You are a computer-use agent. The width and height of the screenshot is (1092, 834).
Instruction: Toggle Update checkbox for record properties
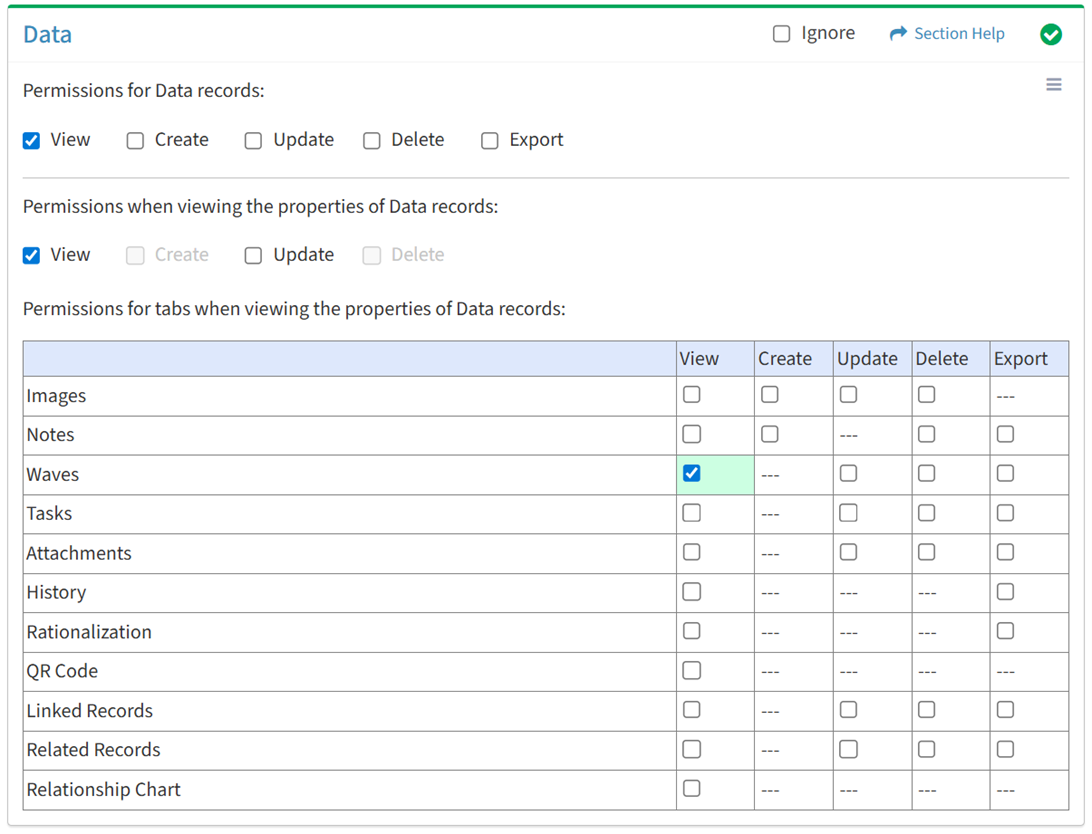tap(254, 256)
